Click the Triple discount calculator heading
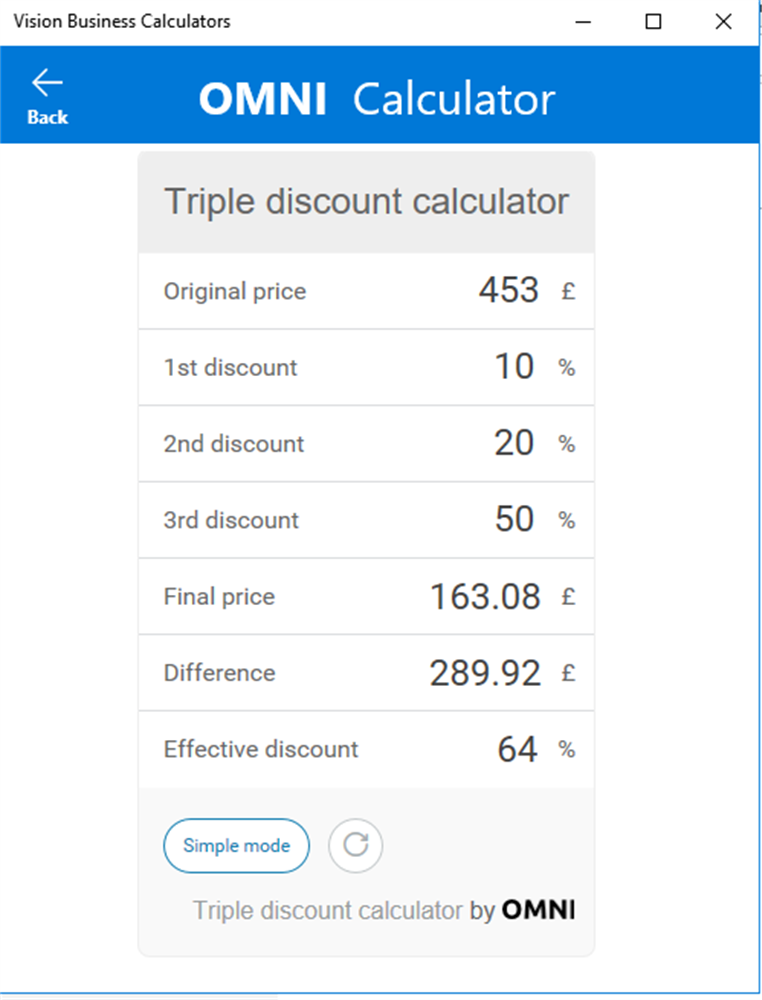This screenshot has height=1000, width=762. pos(366,201)
